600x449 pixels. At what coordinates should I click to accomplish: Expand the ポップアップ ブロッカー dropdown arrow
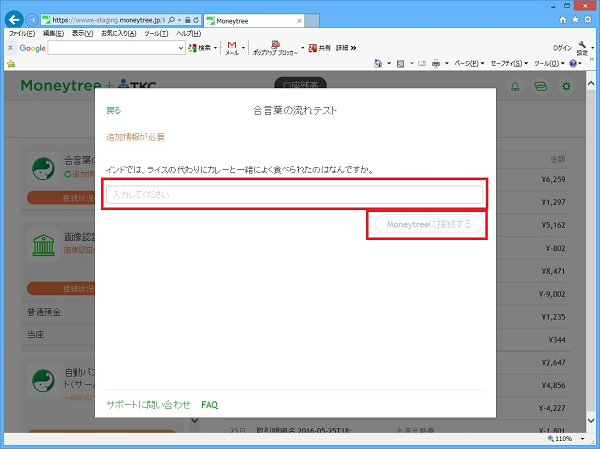302,48
